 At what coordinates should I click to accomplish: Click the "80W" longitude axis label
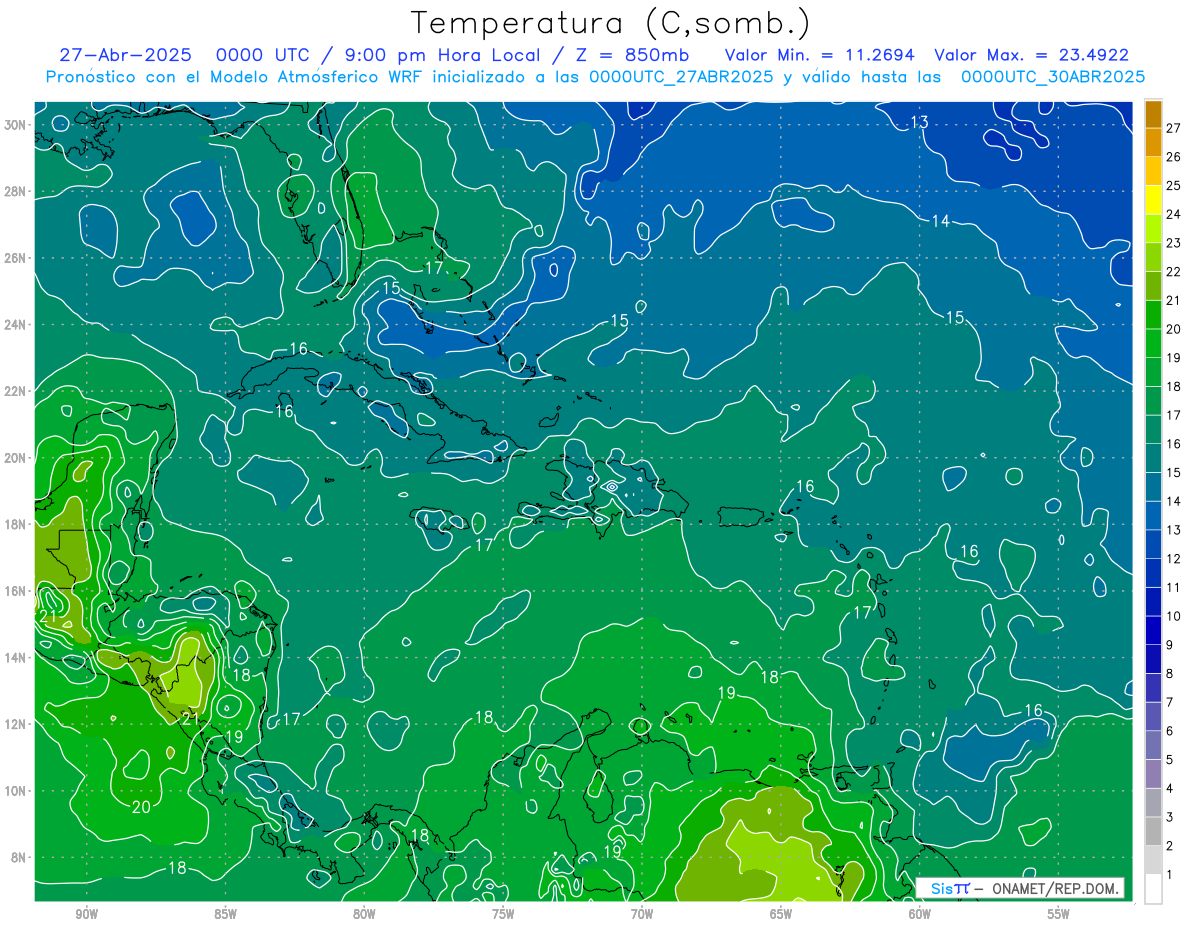[364, 913]
